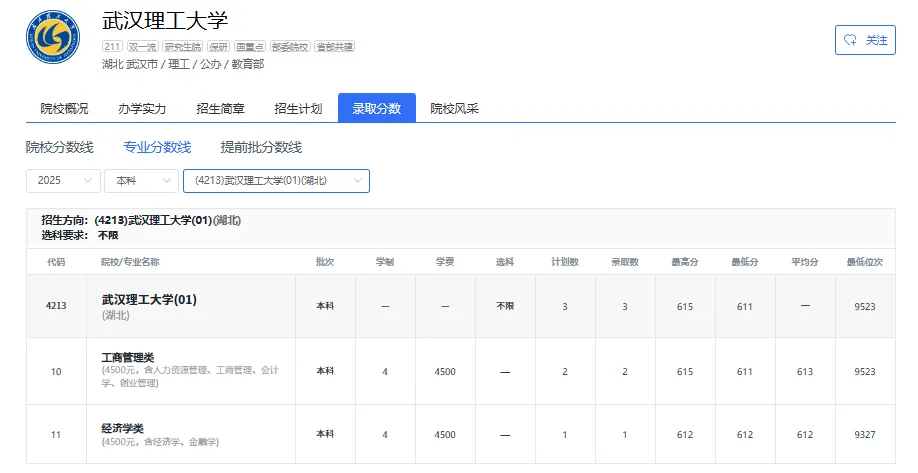Click average score 613 cell
This screenshot has height=473, width=918.
click(805, 371)
